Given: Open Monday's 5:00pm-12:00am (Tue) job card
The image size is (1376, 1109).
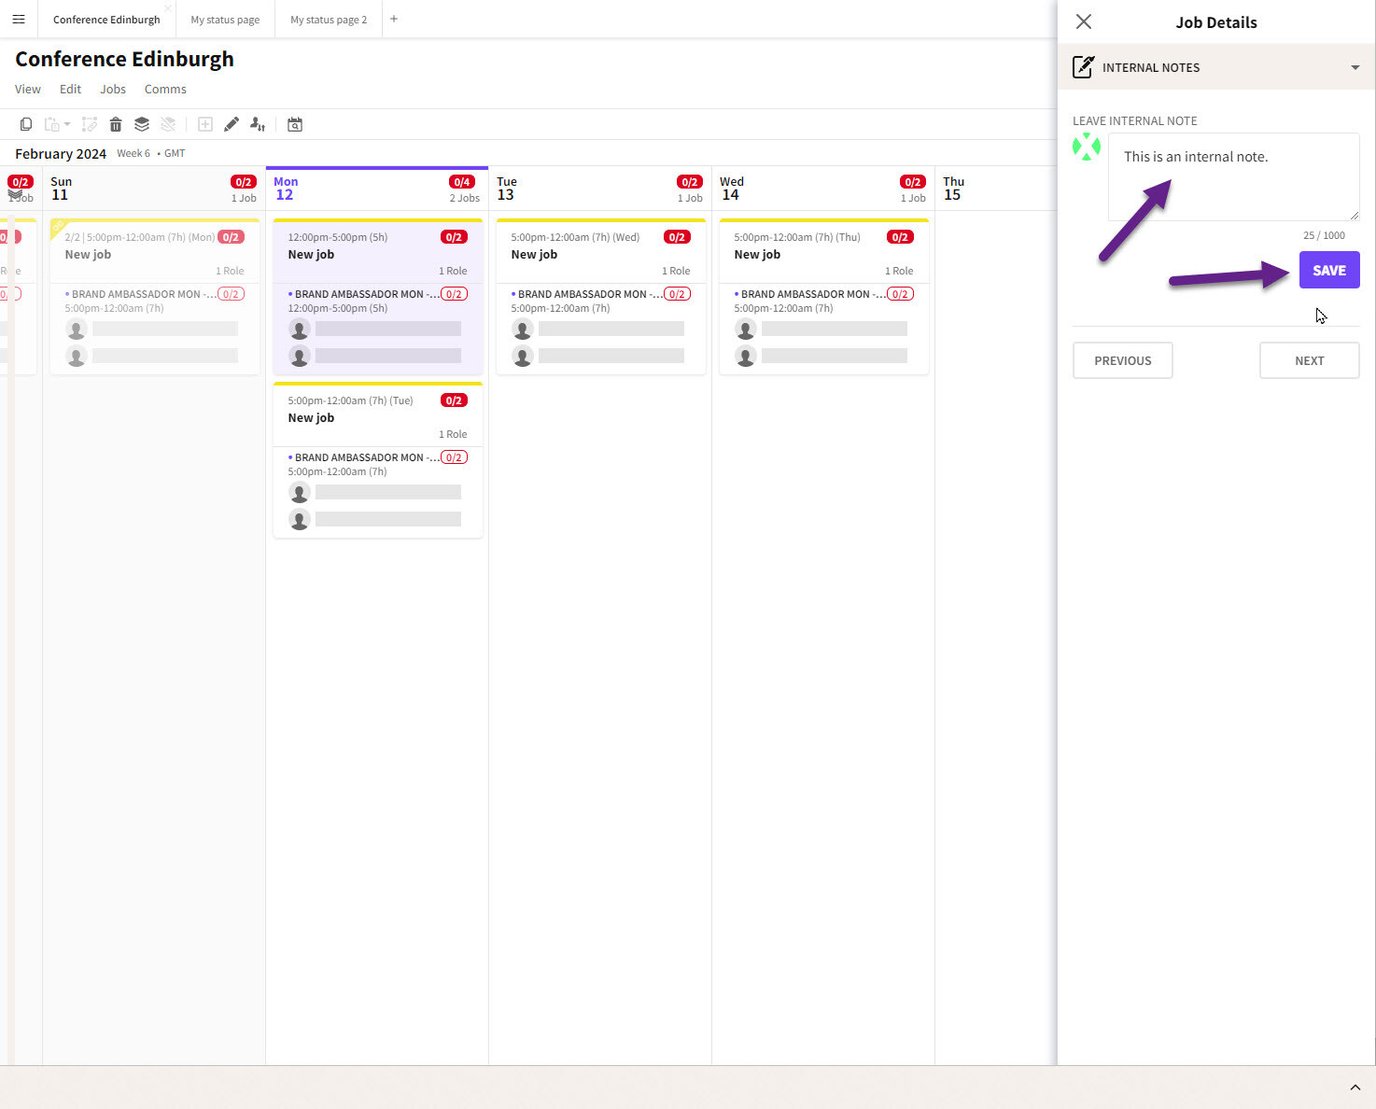Looking at the screenshot, I should click(378, 460).
